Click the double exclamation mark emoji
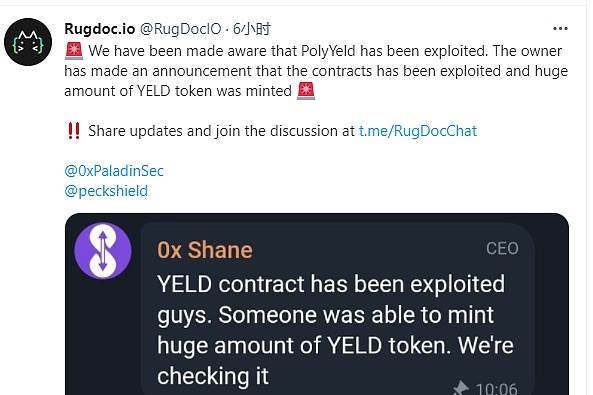593x395 pixels. (74, 131)
